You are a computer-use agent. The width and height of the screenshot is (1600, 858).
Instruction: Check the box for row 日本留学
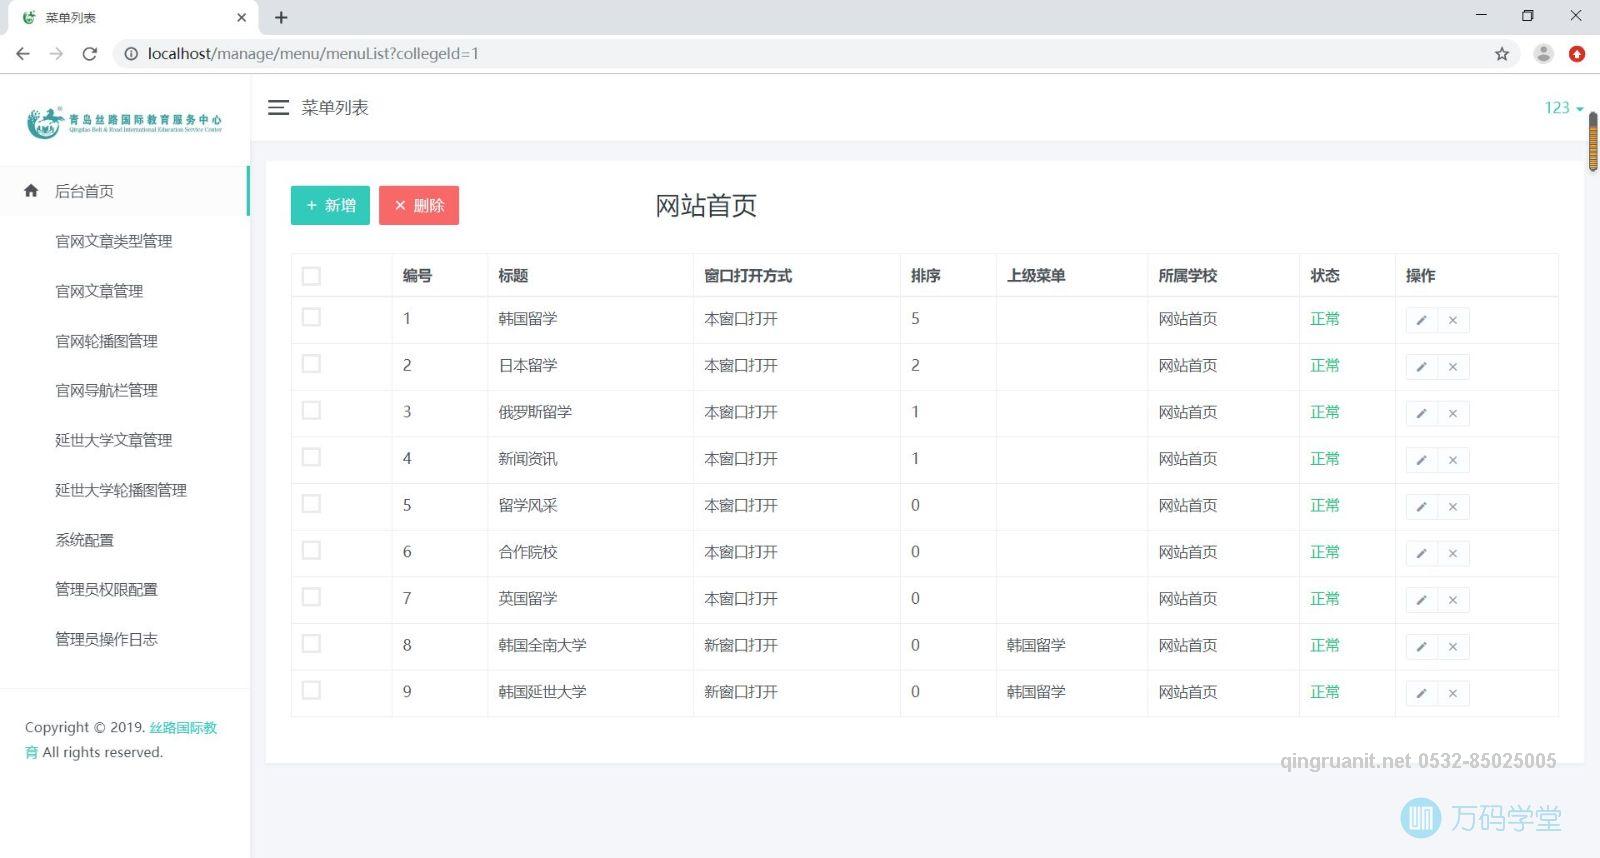coord(311,364)
